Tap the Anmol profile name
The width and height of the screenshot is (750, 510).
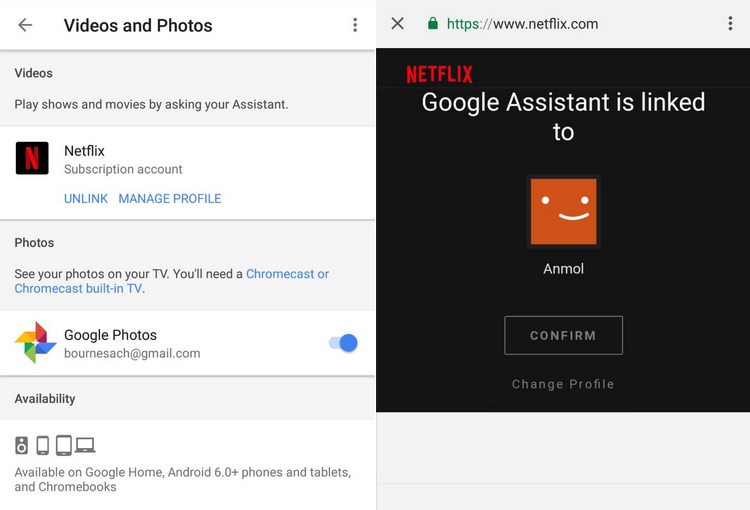(563, 269)
